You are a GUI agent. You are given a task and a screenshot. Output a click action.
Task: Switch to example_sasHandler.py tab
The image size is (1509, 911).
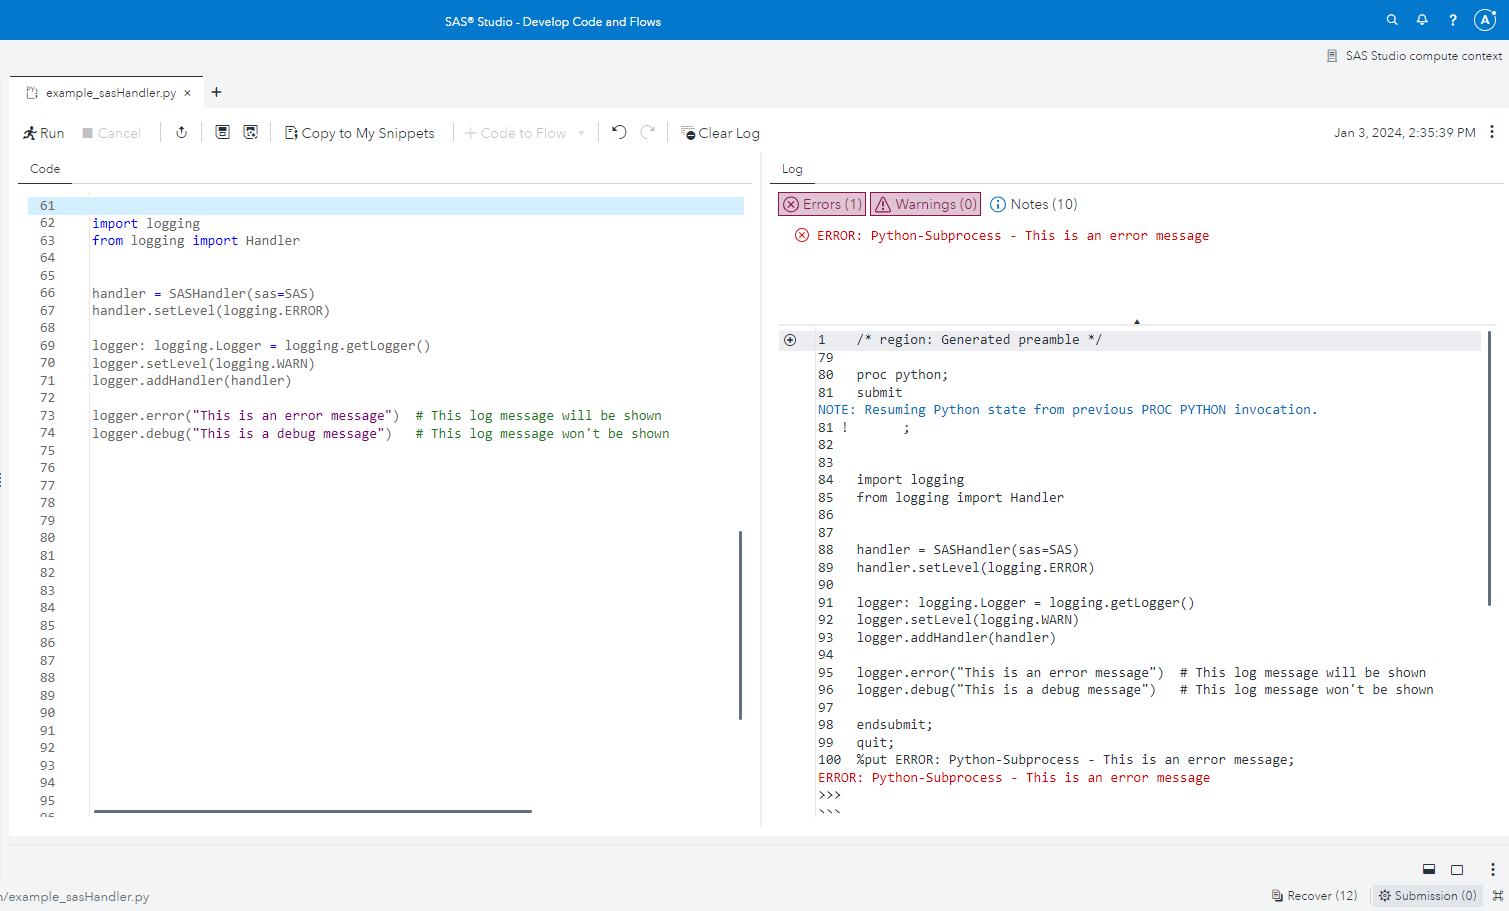pyautogui.click(x=110, y=93)
